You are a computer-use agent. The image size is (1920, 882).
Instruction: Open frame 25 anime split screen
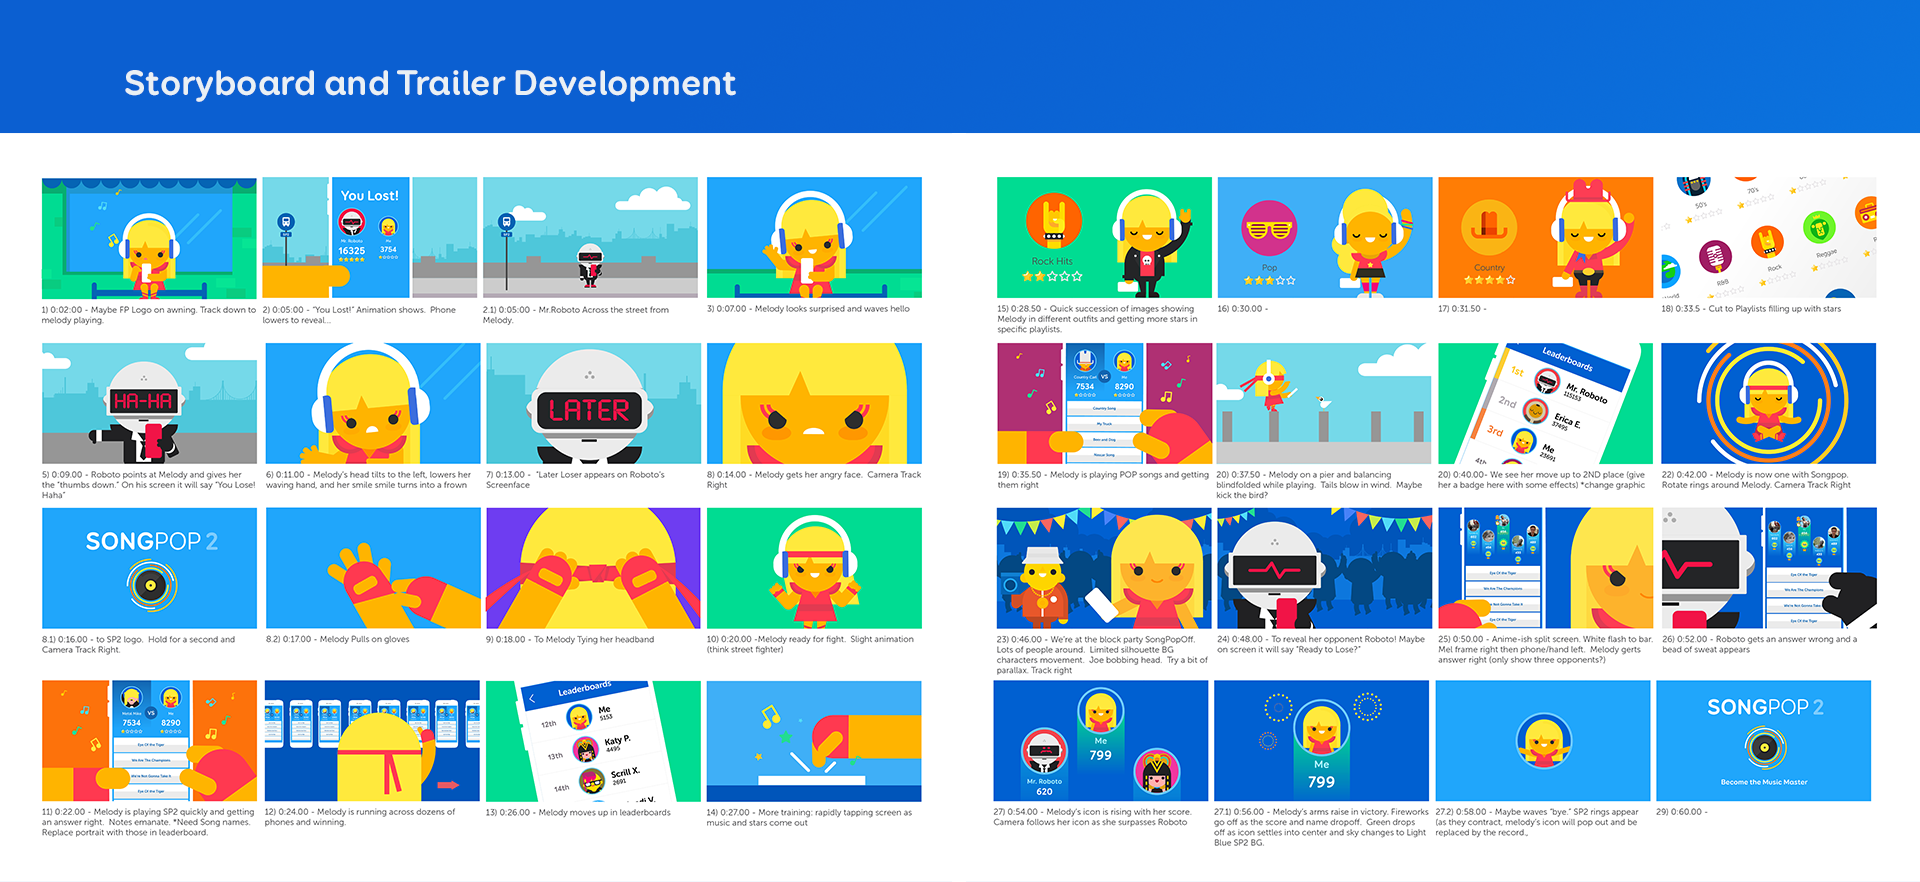point(1546,568)
